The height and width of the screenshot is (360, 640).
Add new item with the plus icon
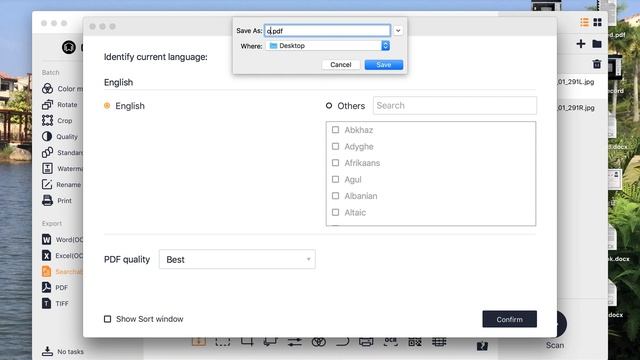click(581, 44)
